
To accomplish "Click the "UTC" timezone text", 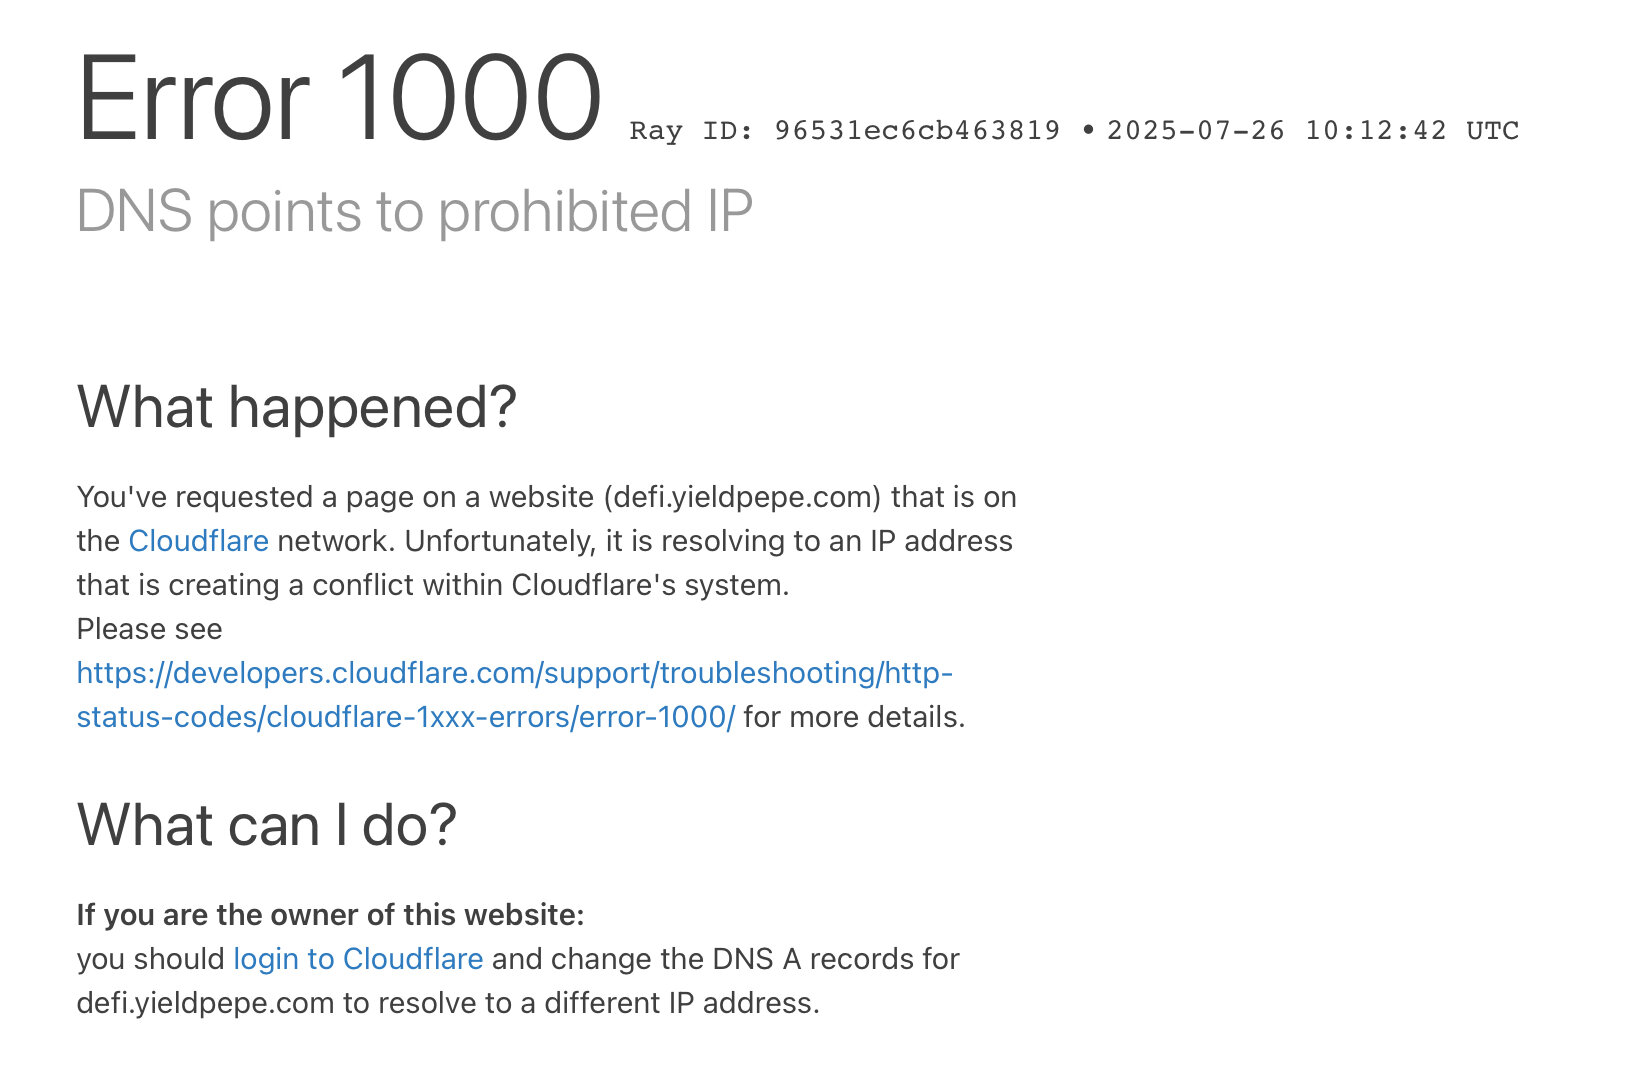I will (1492, 131).
